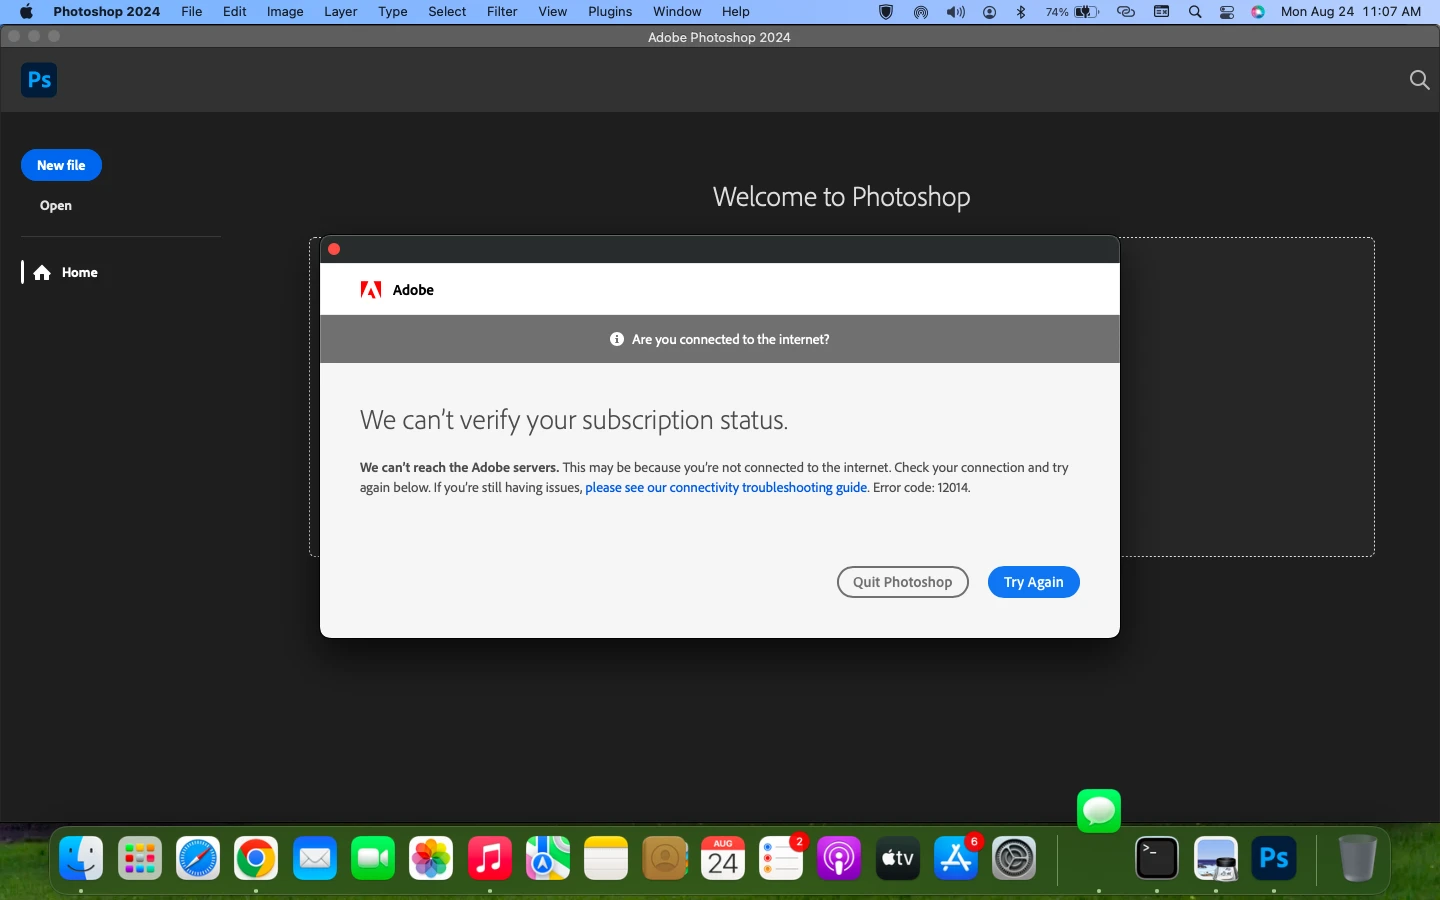Click the Photoshop Ps logo on the home screen

point(39,80)
